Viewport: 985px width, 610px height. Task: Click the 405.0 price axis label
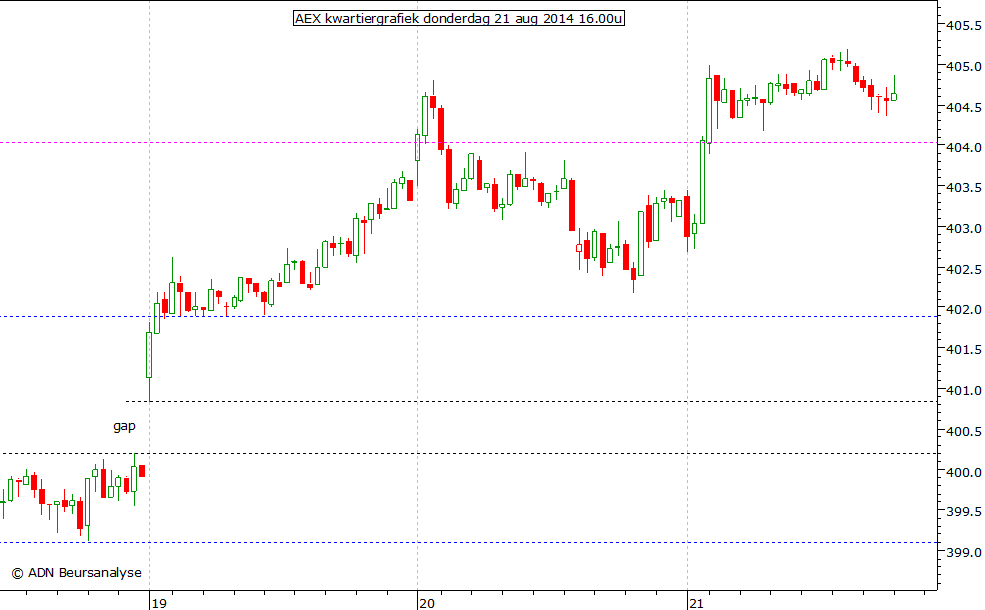coord(964,67)
